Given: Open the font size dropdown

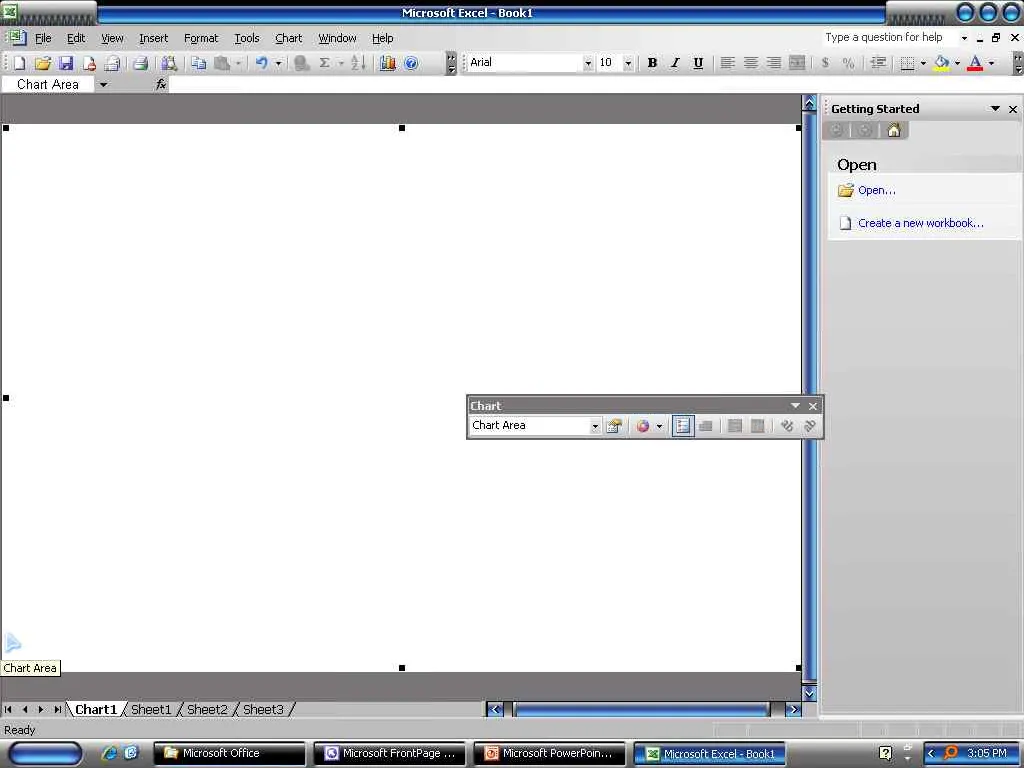Looking at the screenshot, I should pyautogui.click(x=628, y=63).
